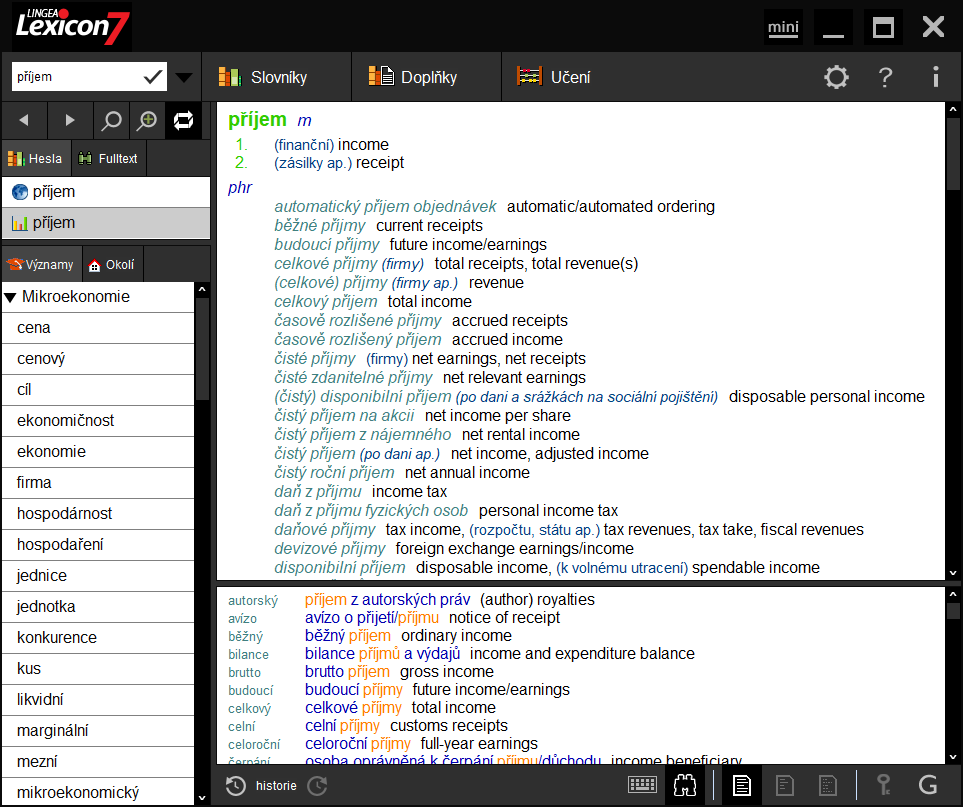Select the Okolí tab

point(112,263)
